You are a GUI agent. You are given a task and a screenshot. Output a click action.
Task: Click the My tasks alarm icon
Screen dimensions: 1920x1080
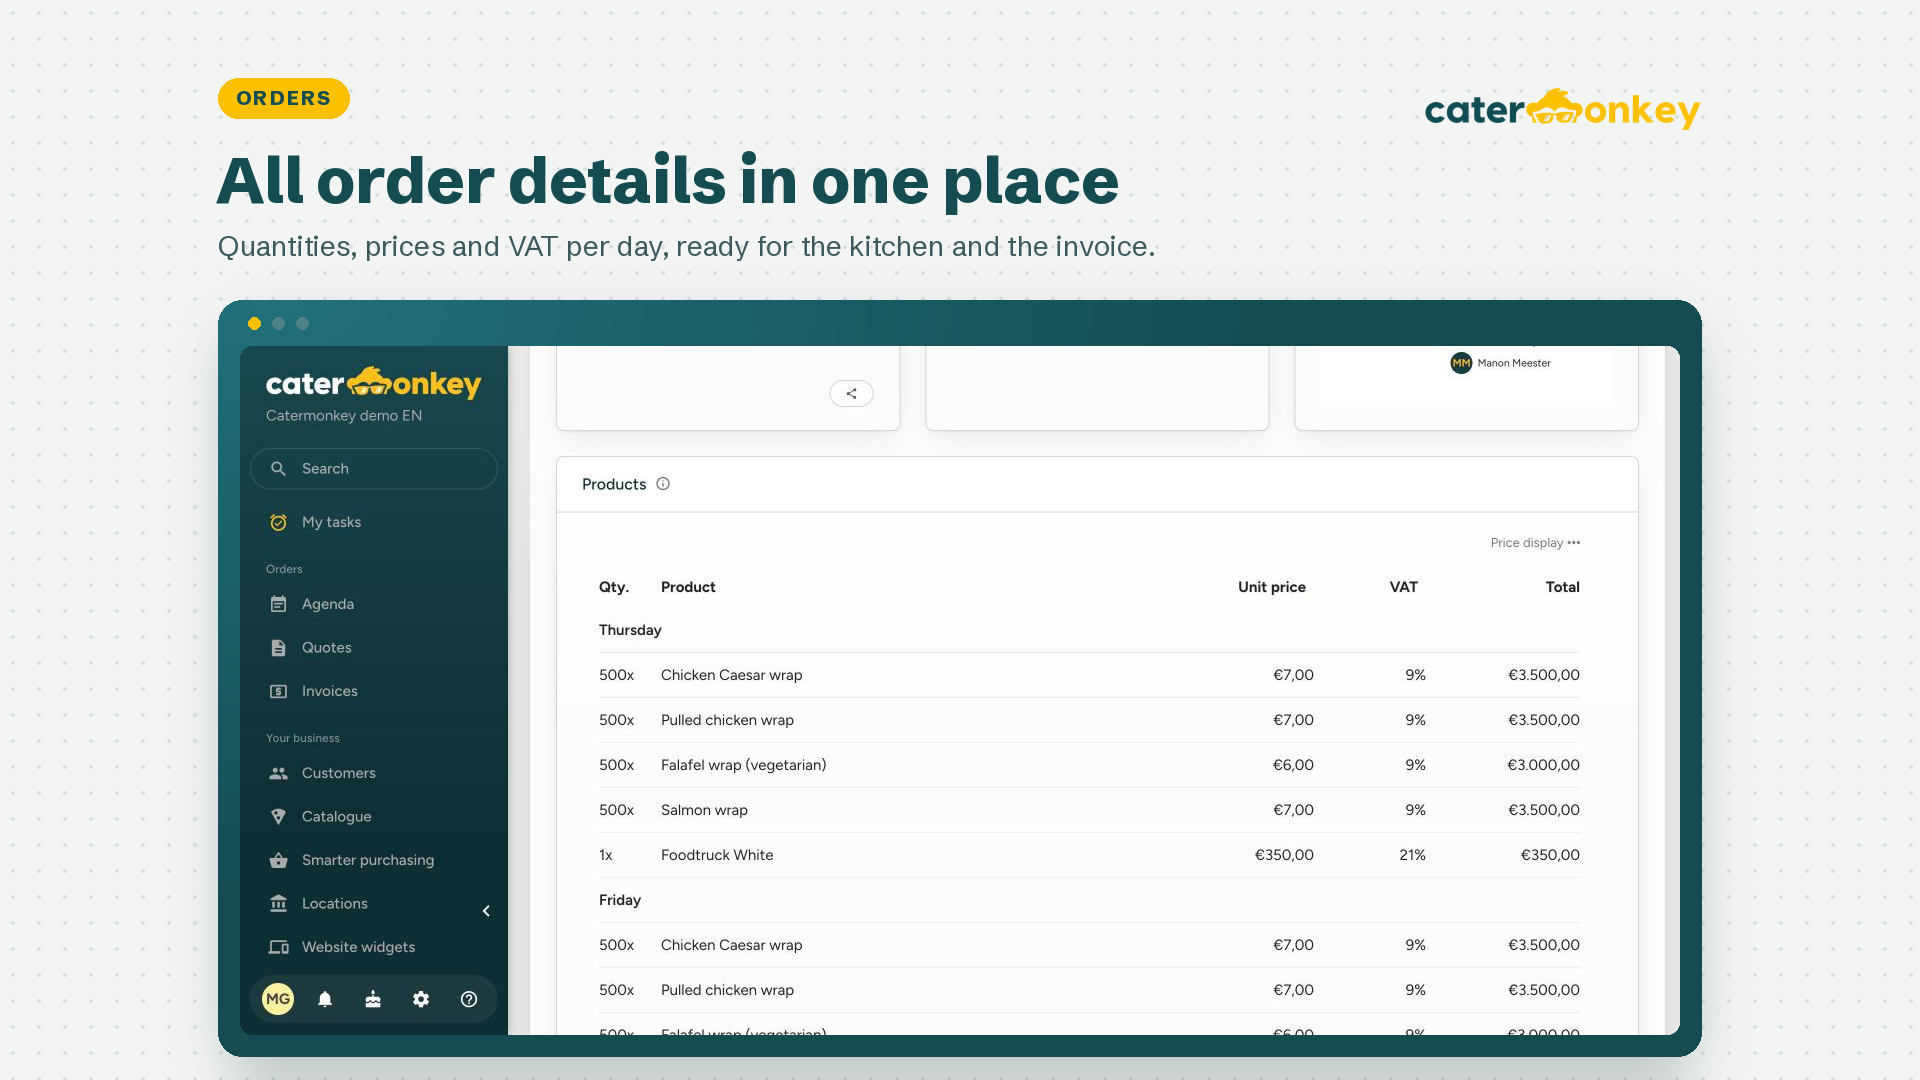[x=278, y=522]
